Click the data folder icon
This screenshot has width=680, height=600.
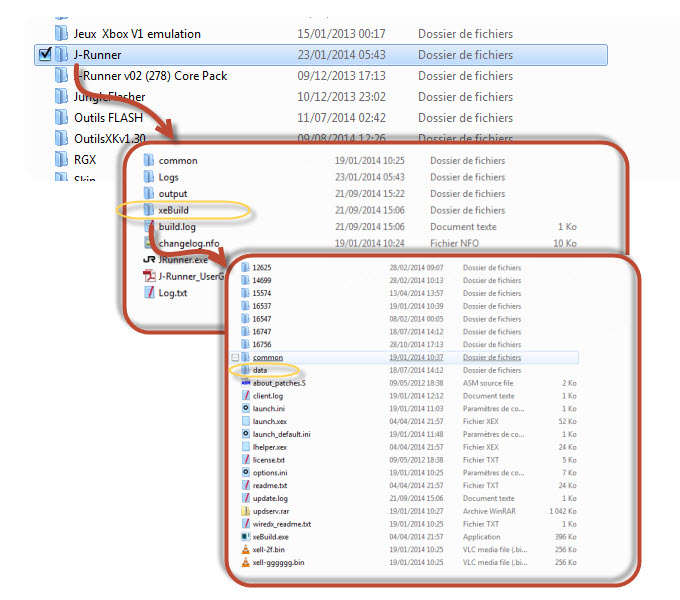point(245,370)
